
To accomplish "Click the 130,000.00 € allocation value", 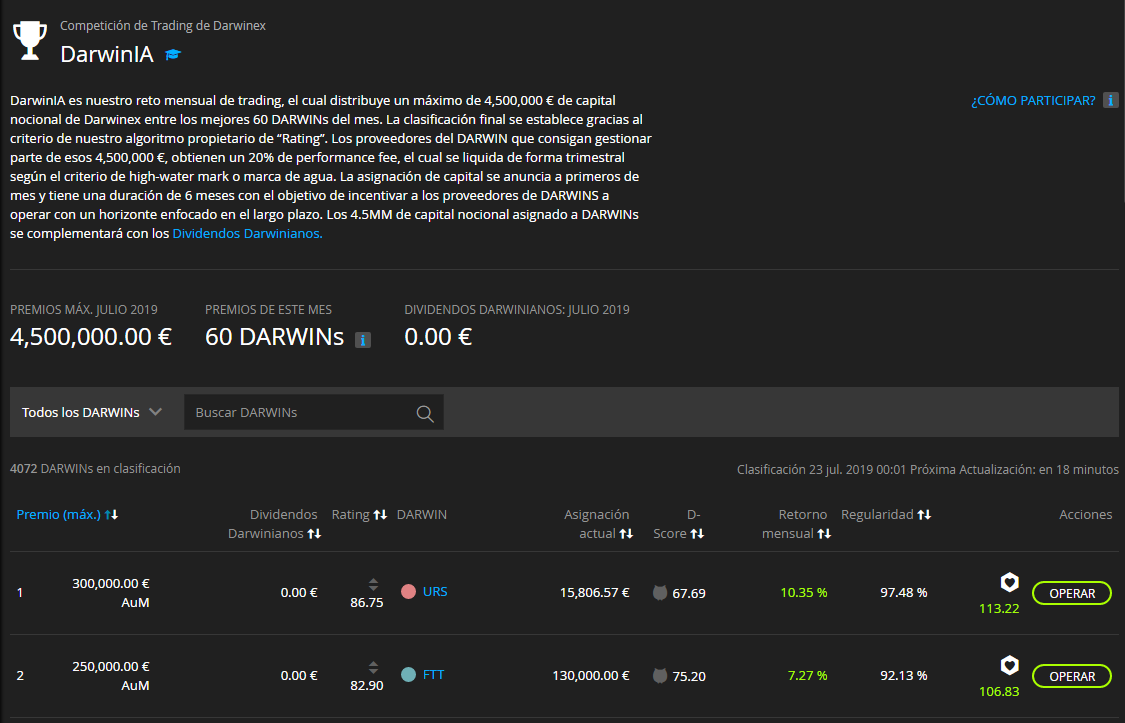I will pos(591,676).
